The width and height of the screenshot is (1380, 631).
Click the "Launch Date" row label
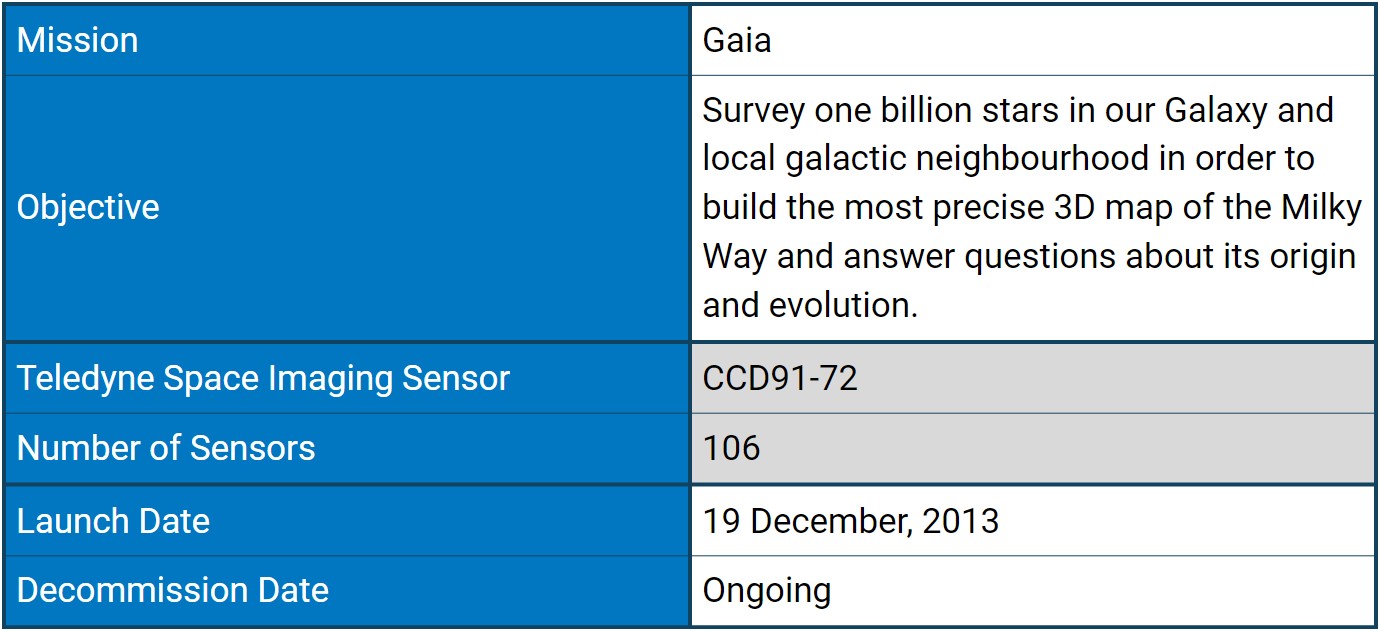point(113,521)
